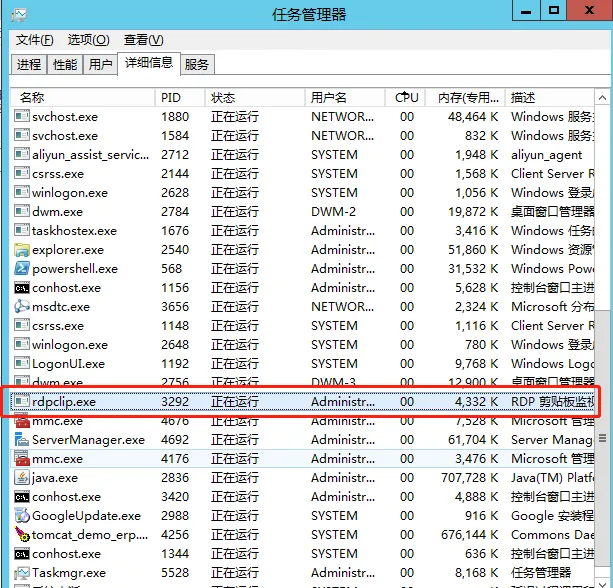Click the LogonUI.exe process icon
Viewport: 613px width, 588px height.
click(22, 363)
